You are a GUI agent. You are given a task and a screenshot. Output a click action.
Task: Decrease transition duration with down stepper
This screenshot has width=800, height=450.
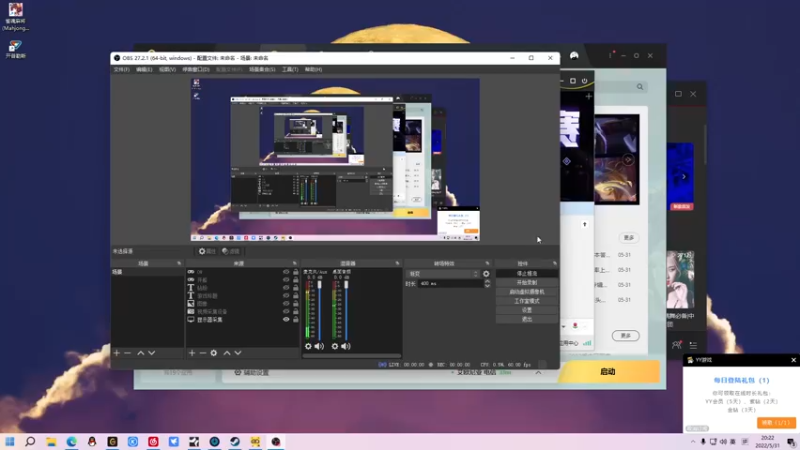point(487,286)
